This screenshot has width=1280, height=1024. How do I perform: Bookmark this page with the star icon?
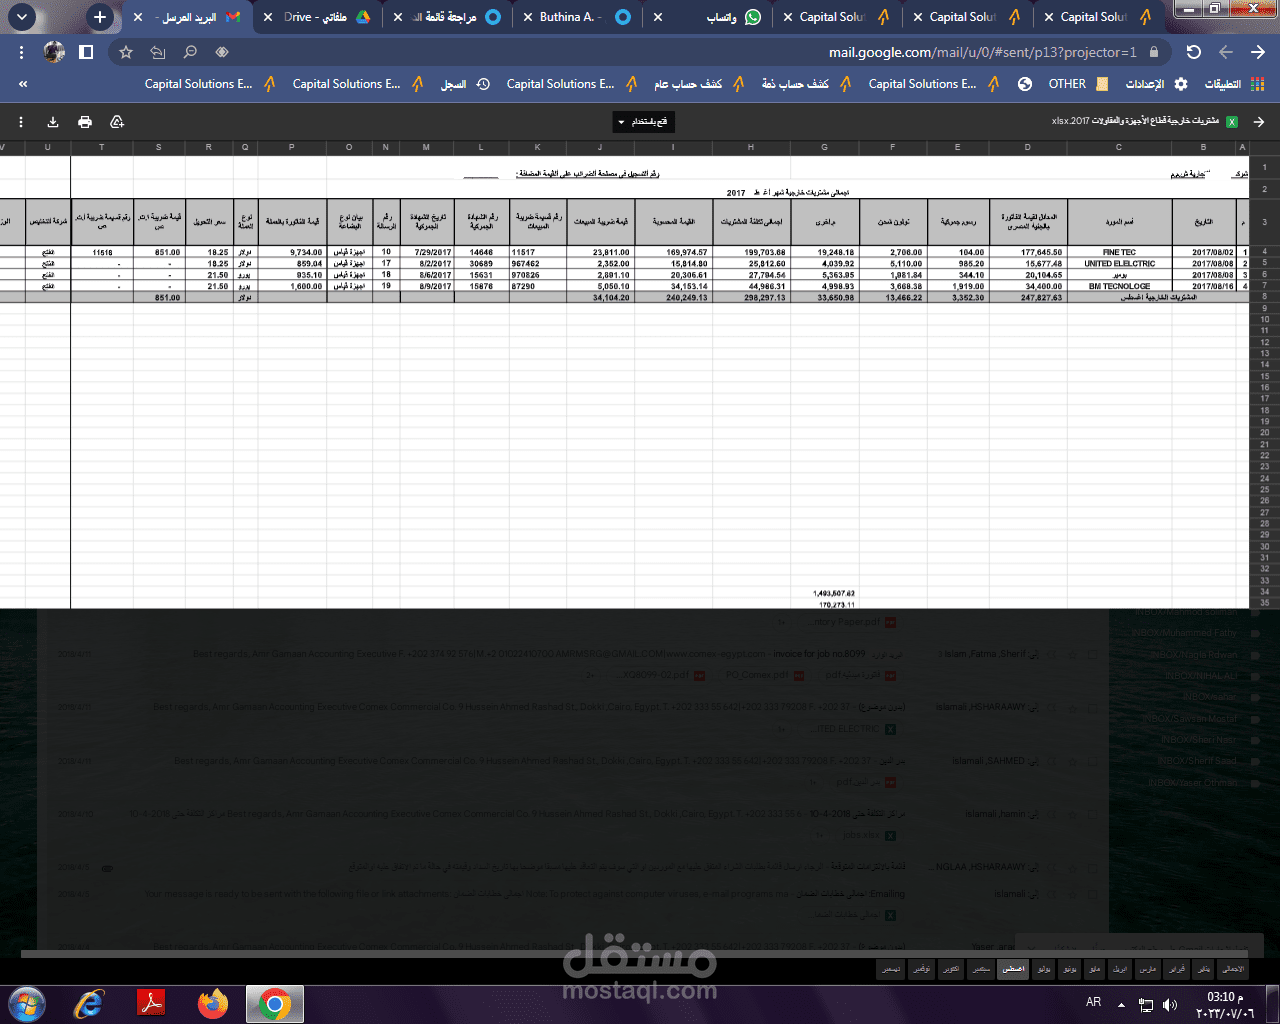126,52
